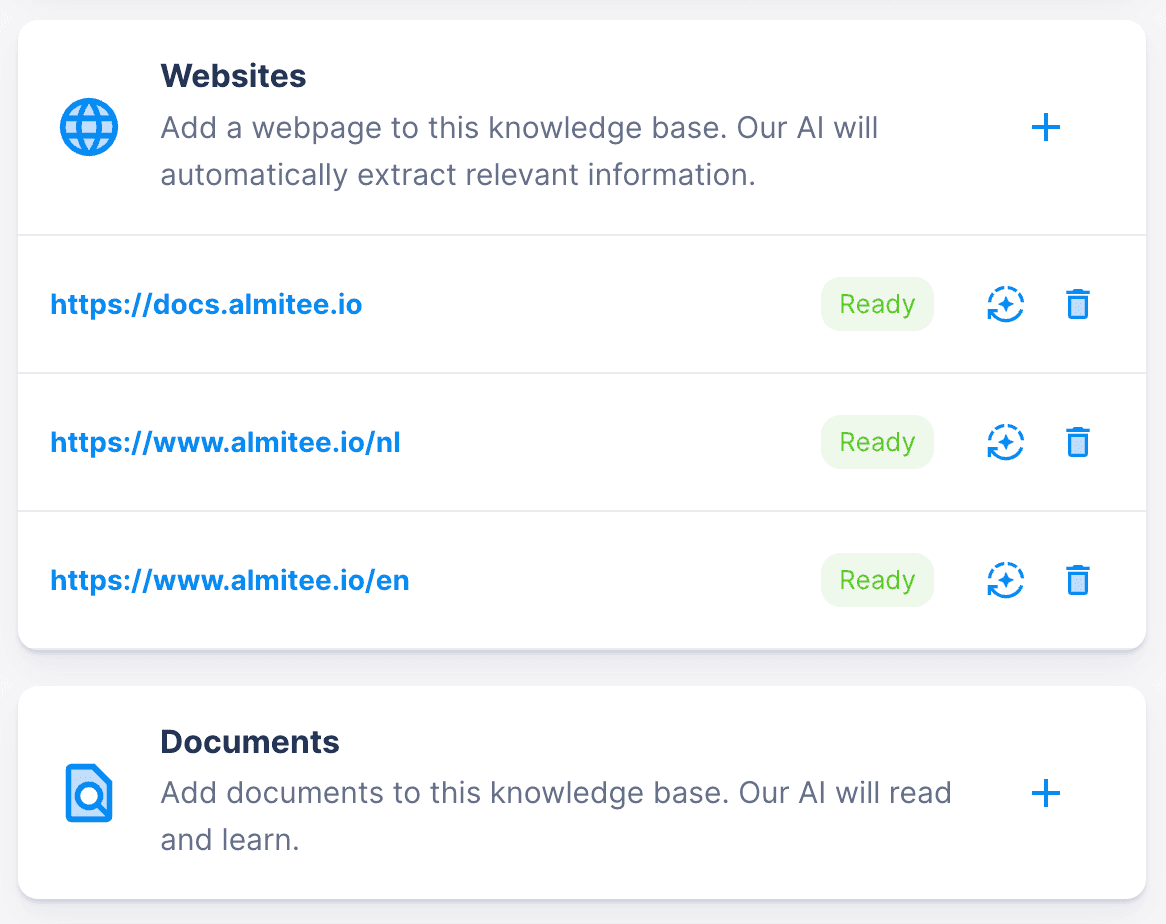Viewport: 1166px width, 924px height.
Task: Open the https://www.almitee.io/en link
Action: [x=229, y=580]
